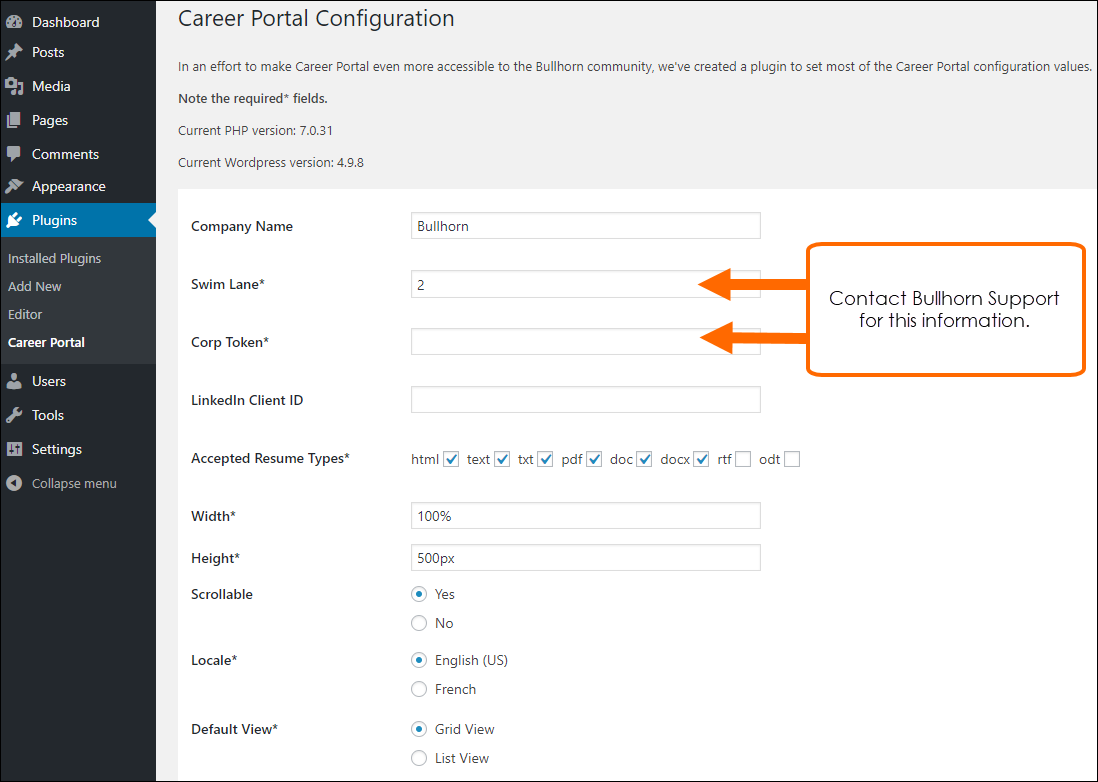
Task: Click the Swim Lane input field
Action: pyautogui.click(x=585, y=284)
